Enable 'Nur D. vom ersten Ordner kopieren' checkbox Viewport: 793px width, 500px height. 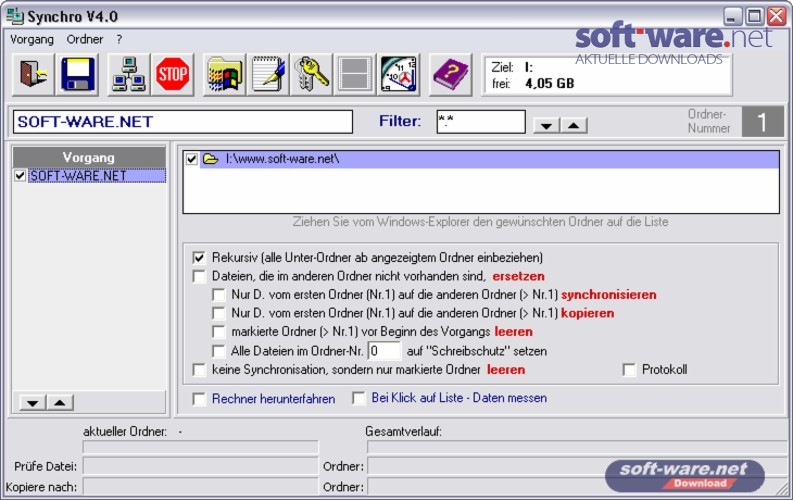coord(218,313)
